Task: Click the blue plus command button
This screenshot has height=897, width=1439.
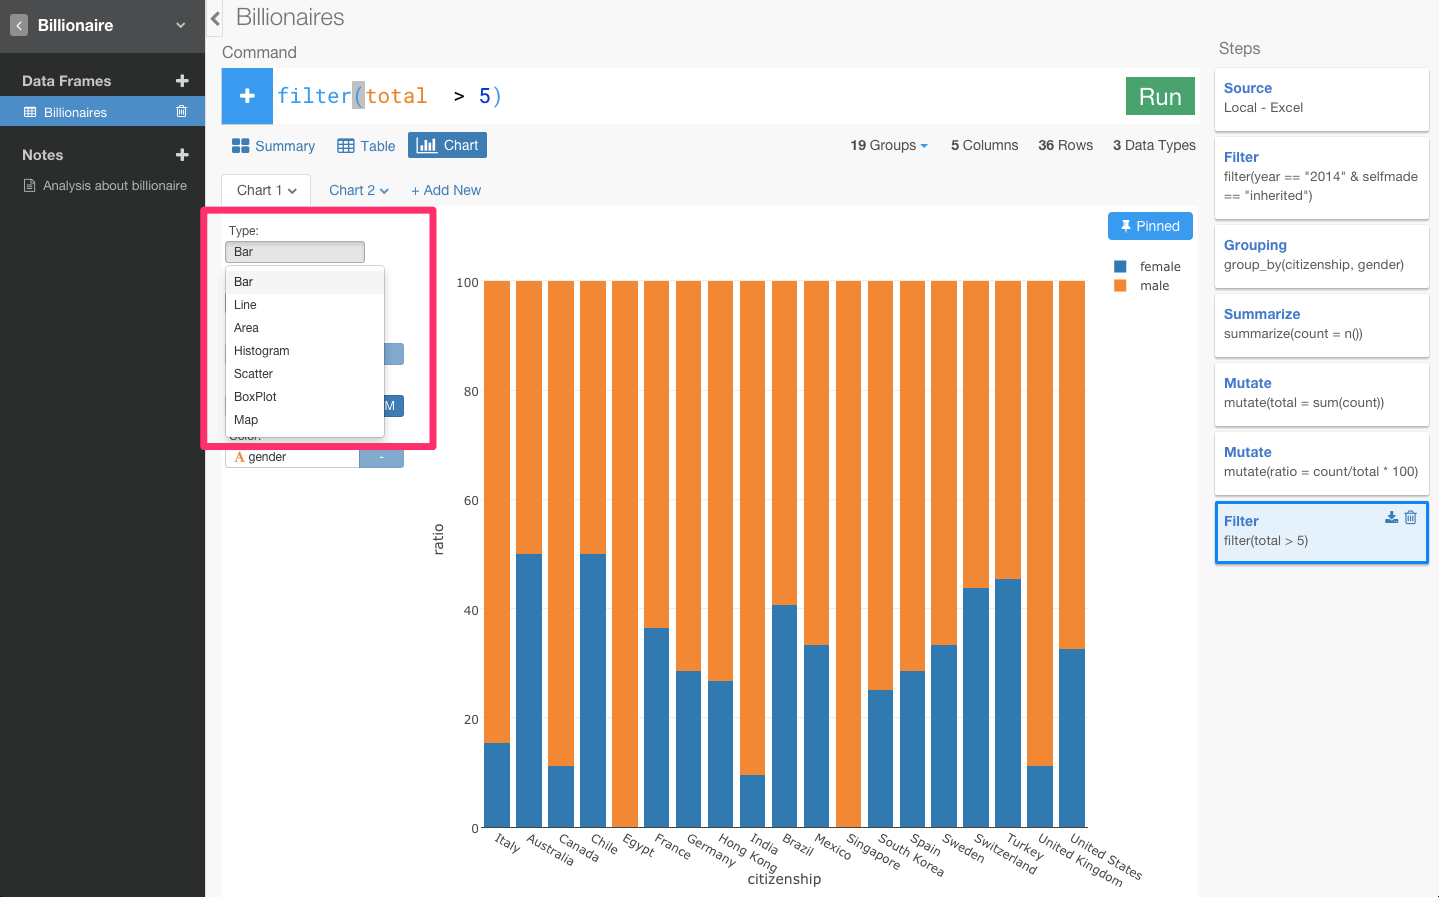Action: pyautogui.click(x=247, y=96)
